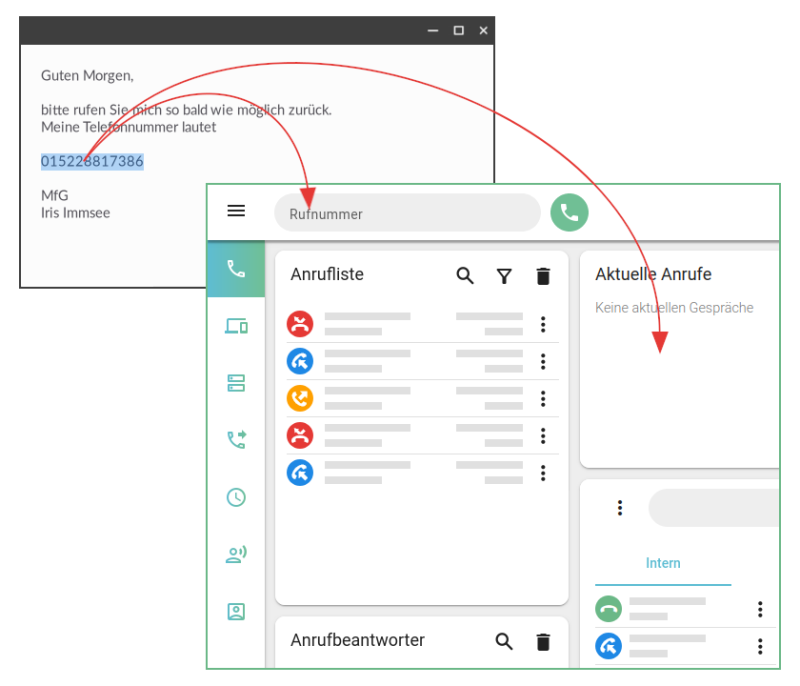Open options menu of fourth Anrufliste entry
Image resolution: width=800 pixels, height=686 pixels.
(543, 436)
